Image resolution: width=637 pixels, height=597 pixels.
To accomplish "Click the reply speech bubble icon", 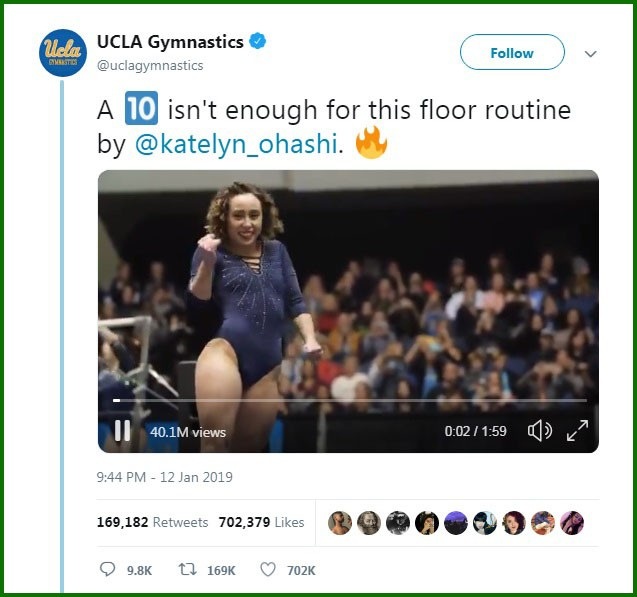I will 108,569.
